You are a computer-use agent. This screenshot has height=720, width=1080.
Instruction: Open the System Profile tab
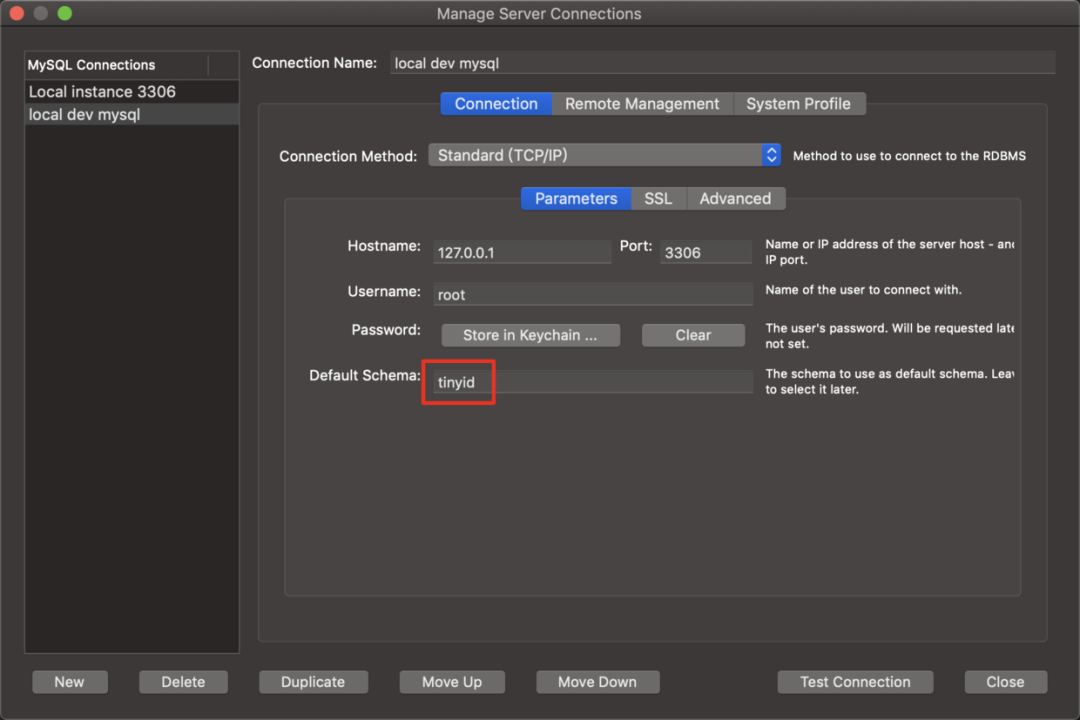pos(798,104)
